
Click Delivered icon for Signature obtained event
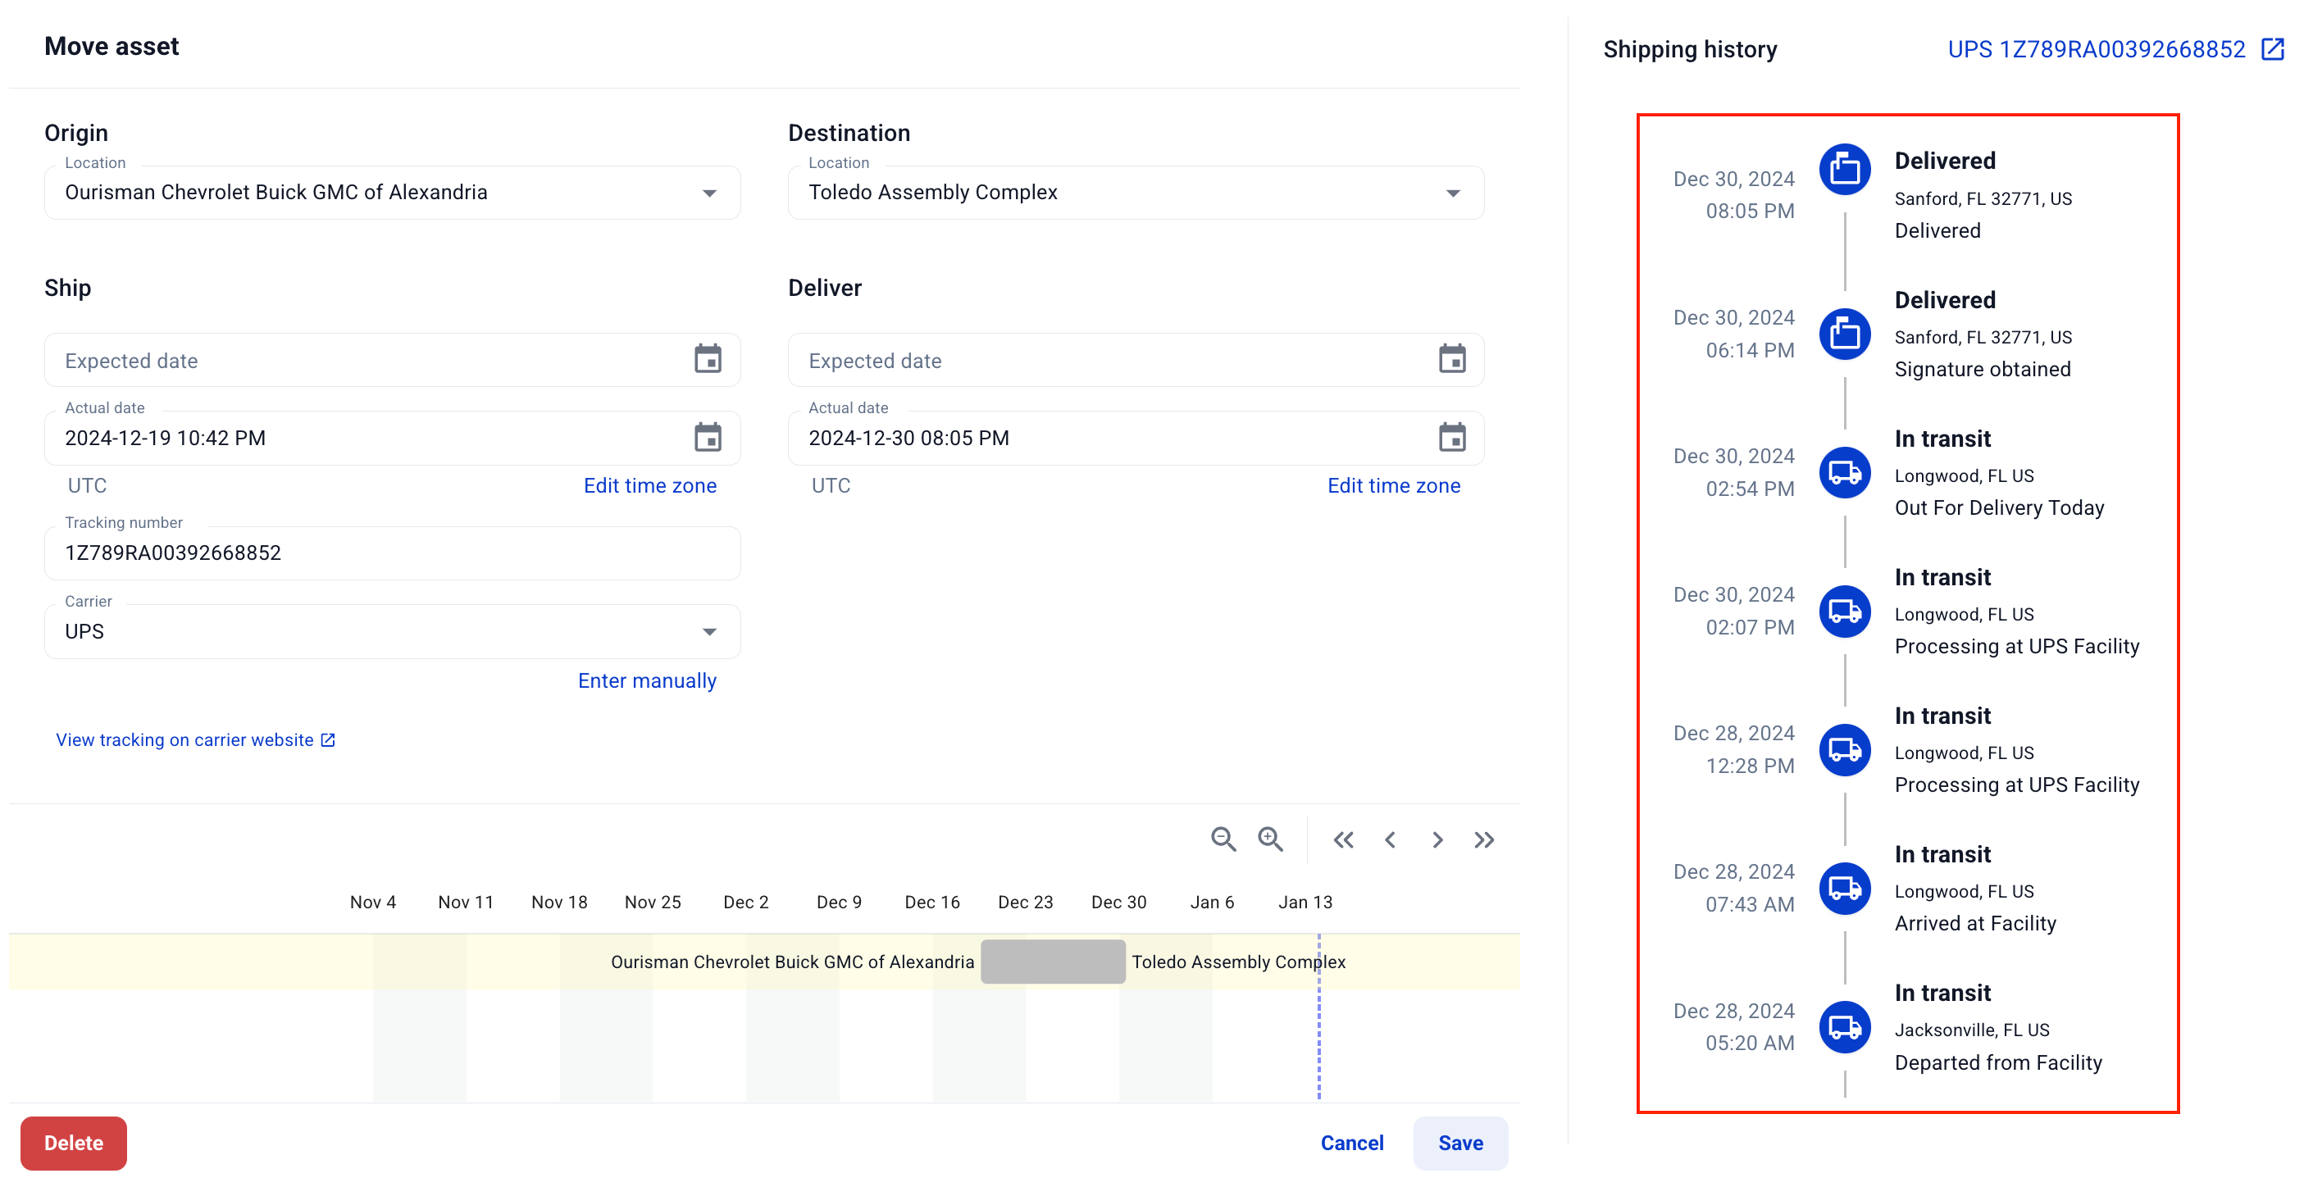point(1845,334)
